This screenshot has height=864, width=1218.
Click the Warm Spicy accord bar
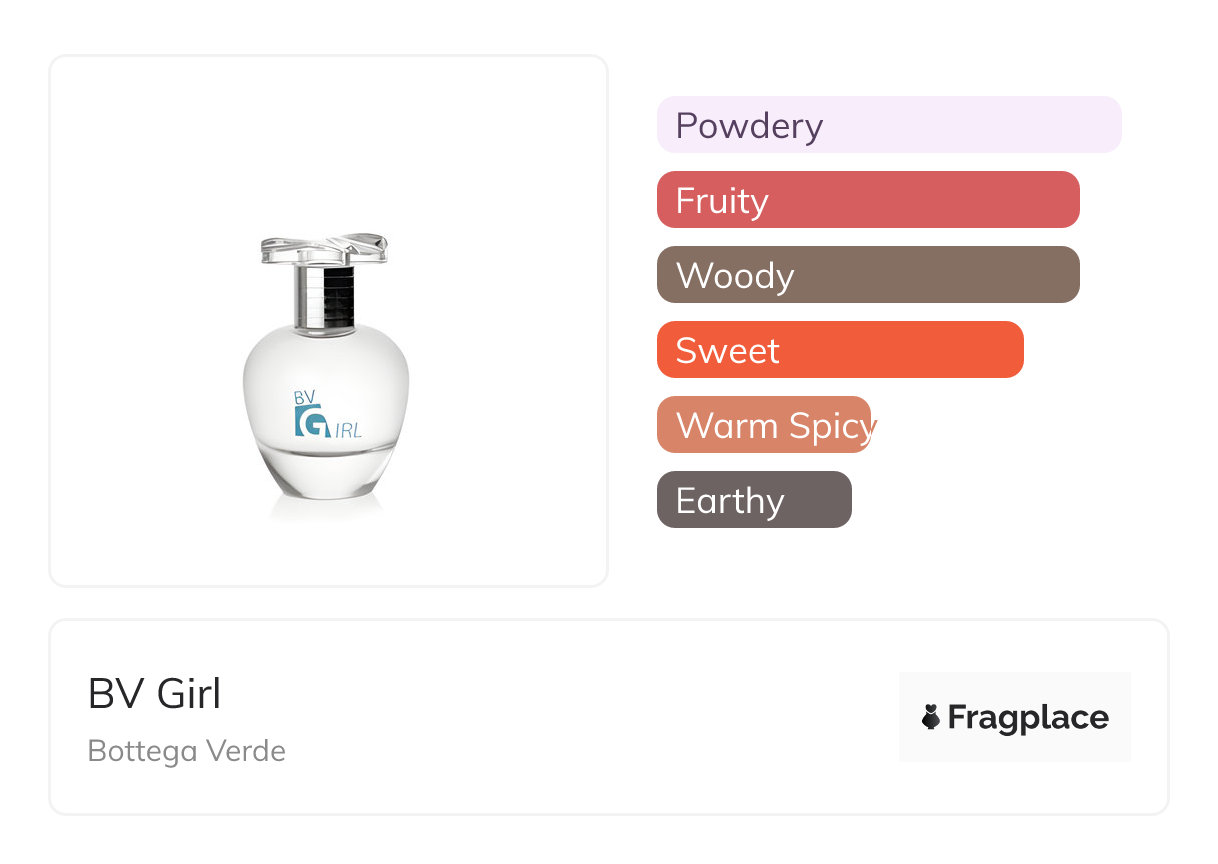tap(764, 425)
